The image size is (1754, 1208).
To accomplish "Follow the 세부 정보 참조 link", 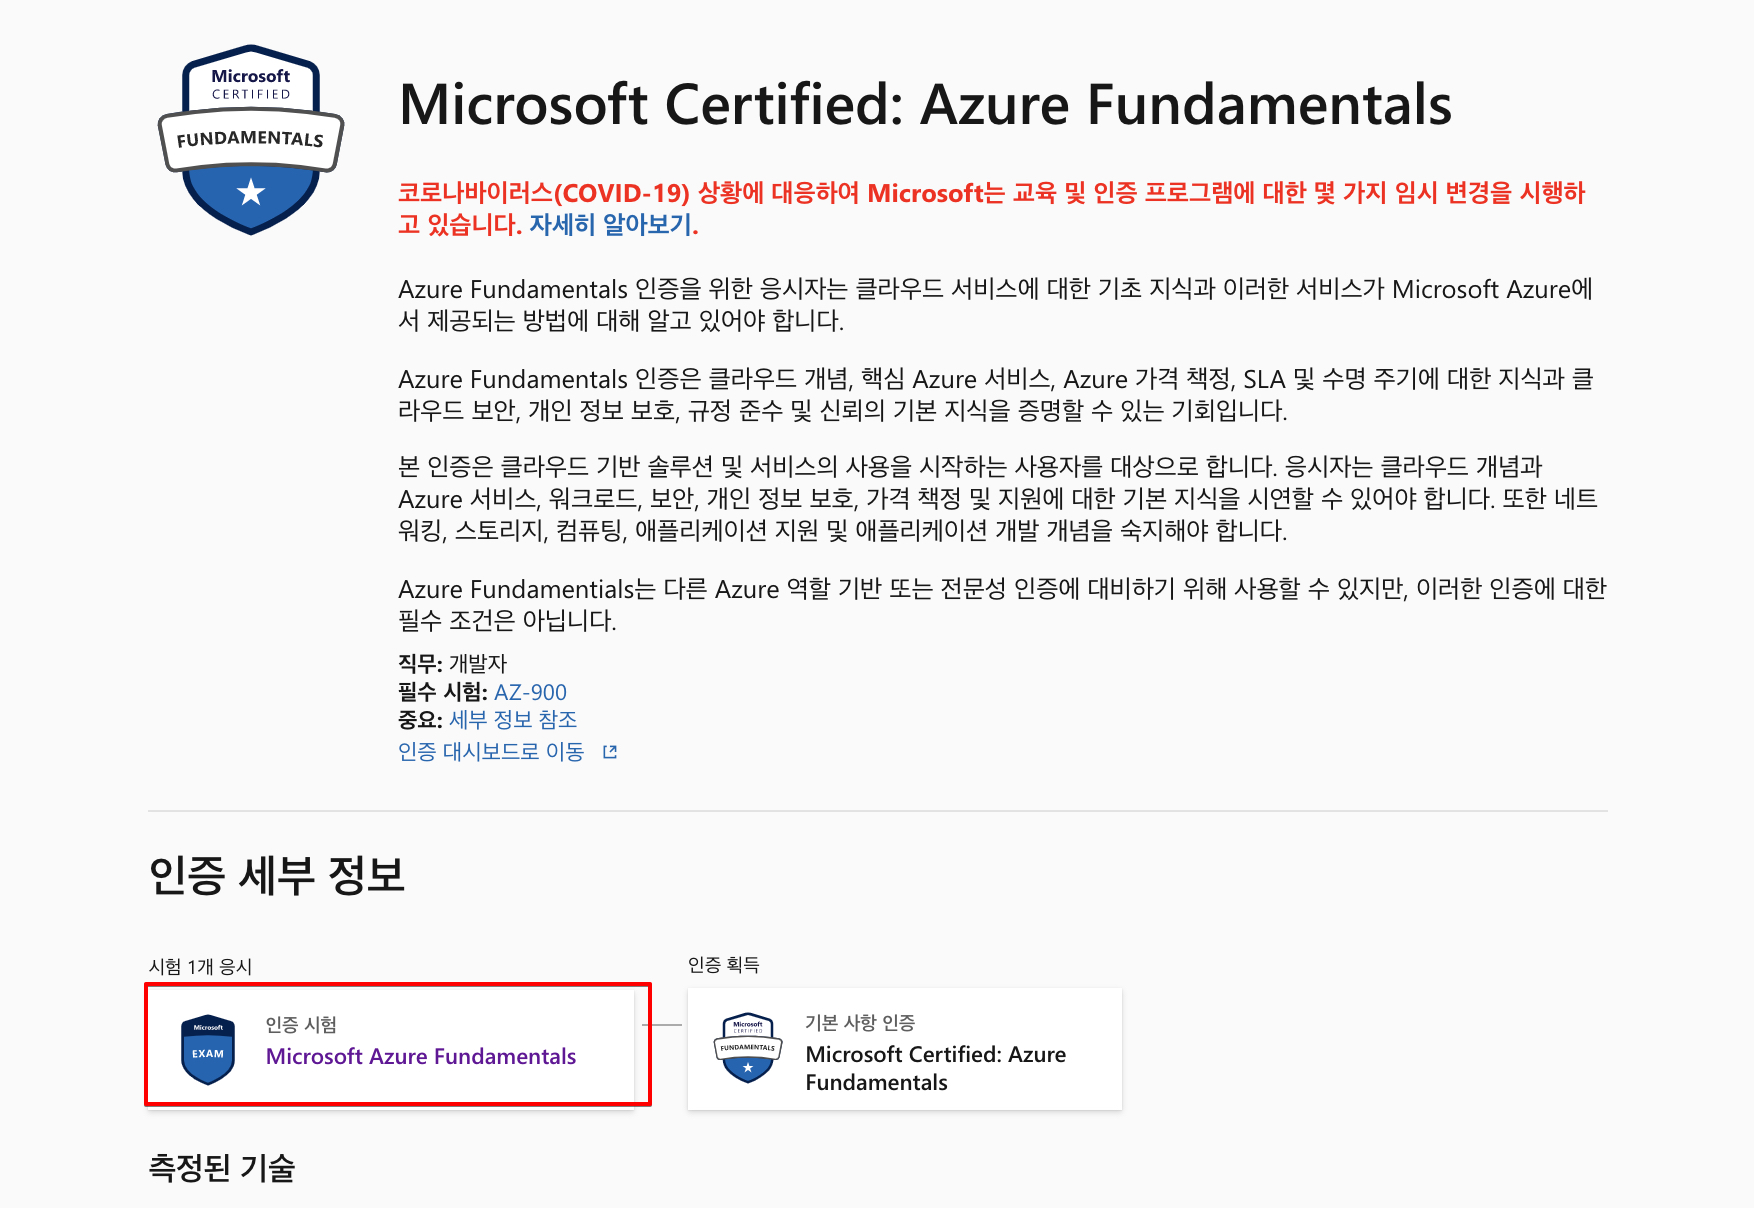I will point(513,720).
